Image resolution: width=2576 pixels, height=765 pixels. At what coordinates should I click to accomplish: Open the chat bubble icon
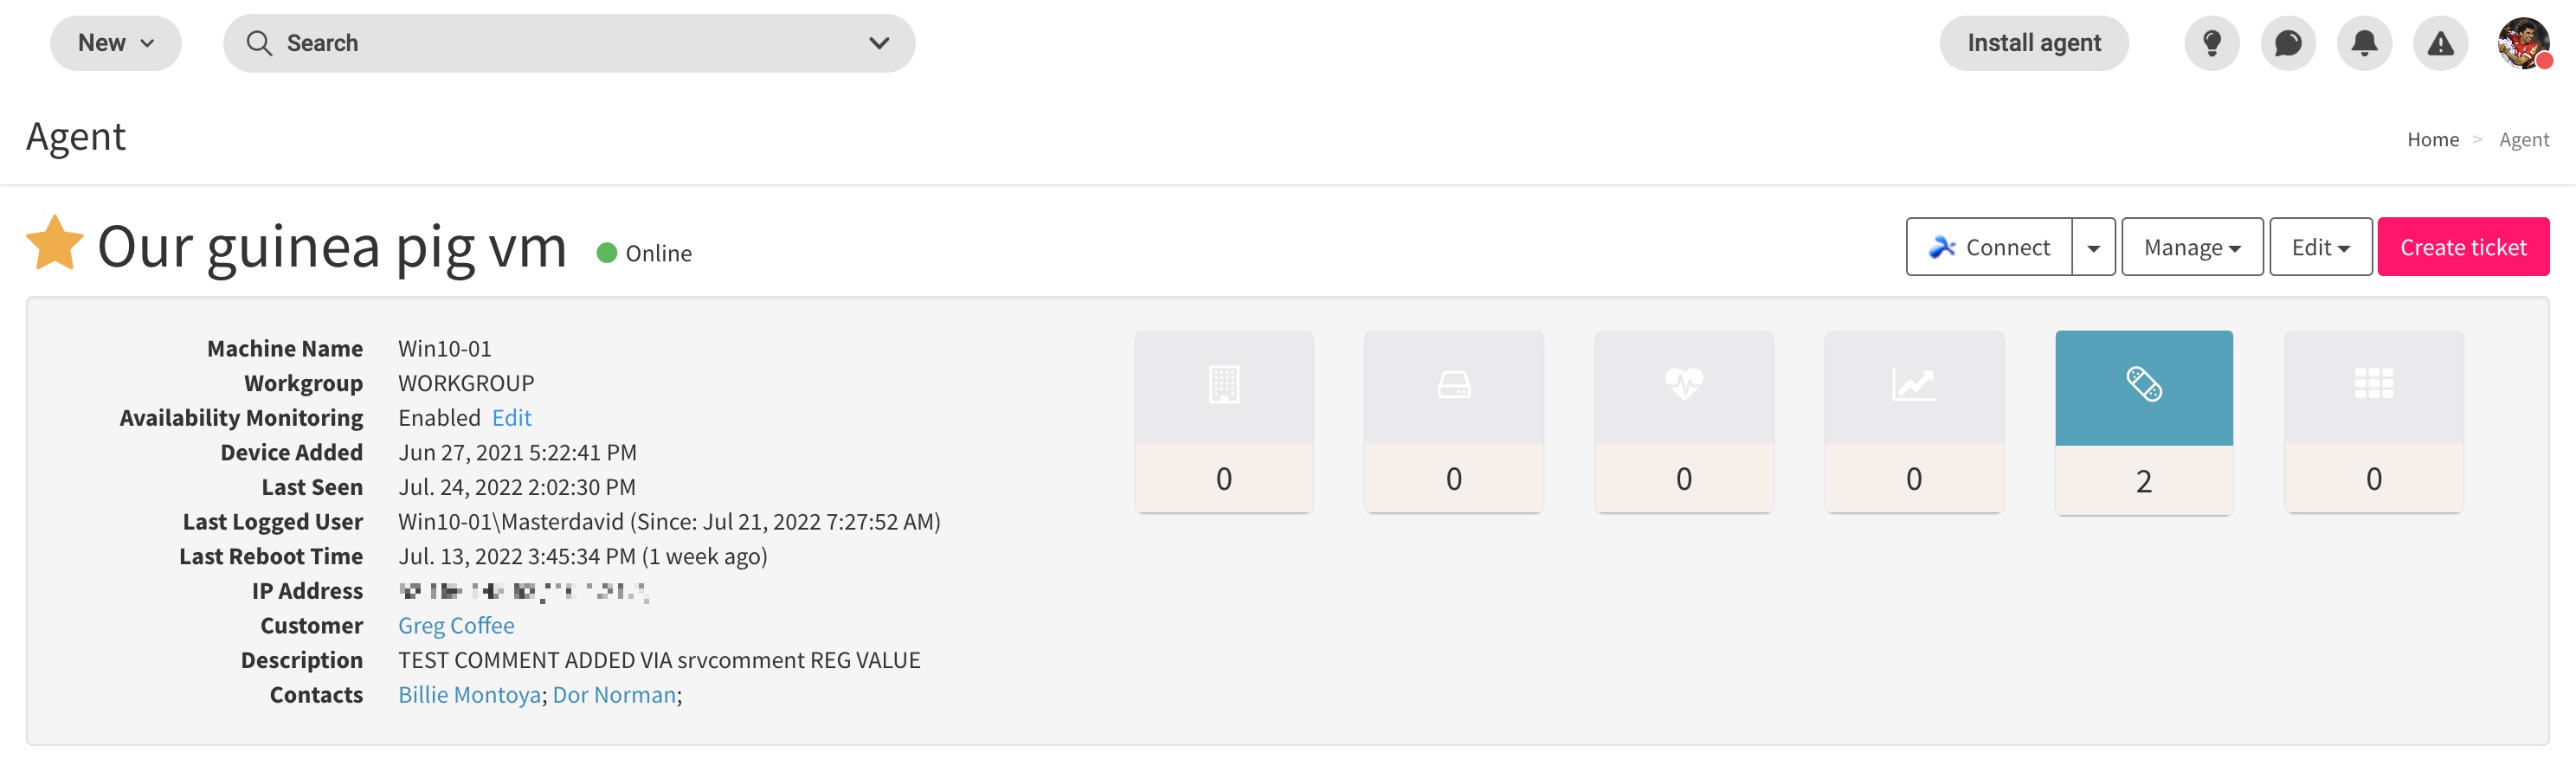2287,43
